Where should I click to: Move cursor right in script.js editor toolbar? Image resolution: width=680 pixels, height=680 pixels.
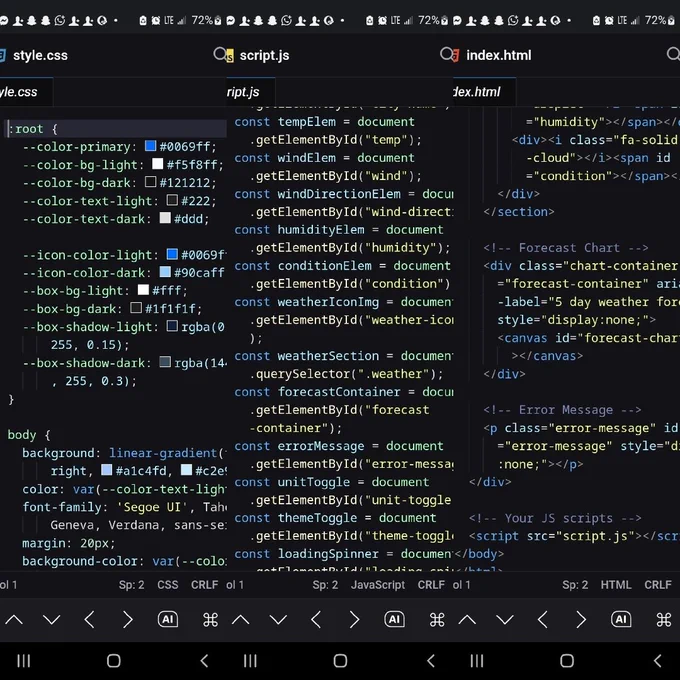(354, 620)
